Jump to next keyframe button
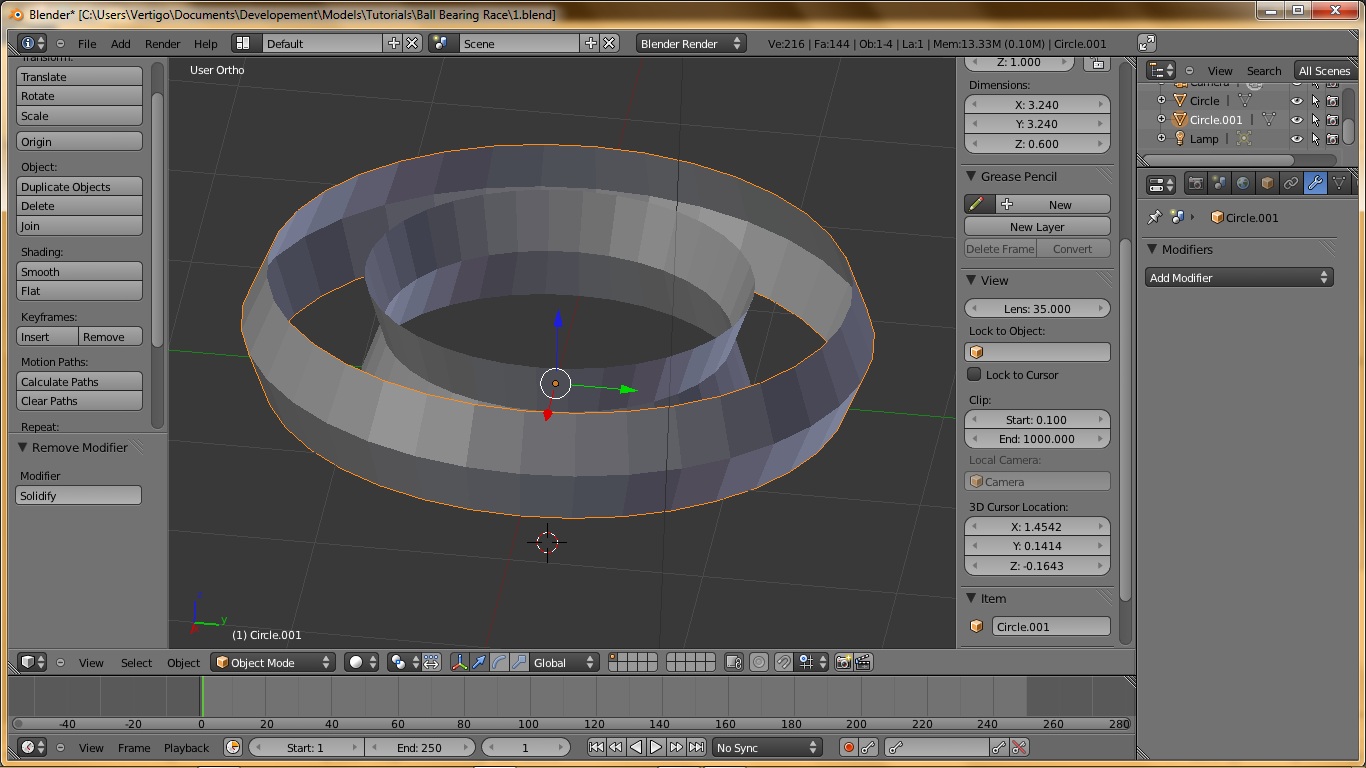Screen dimensions: 1366x768 (676, 747)
